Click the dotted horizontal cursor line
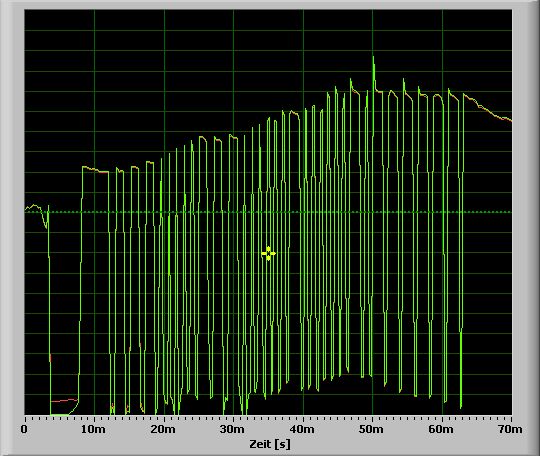This screenshot has height=456, width=540. point(268,212)
